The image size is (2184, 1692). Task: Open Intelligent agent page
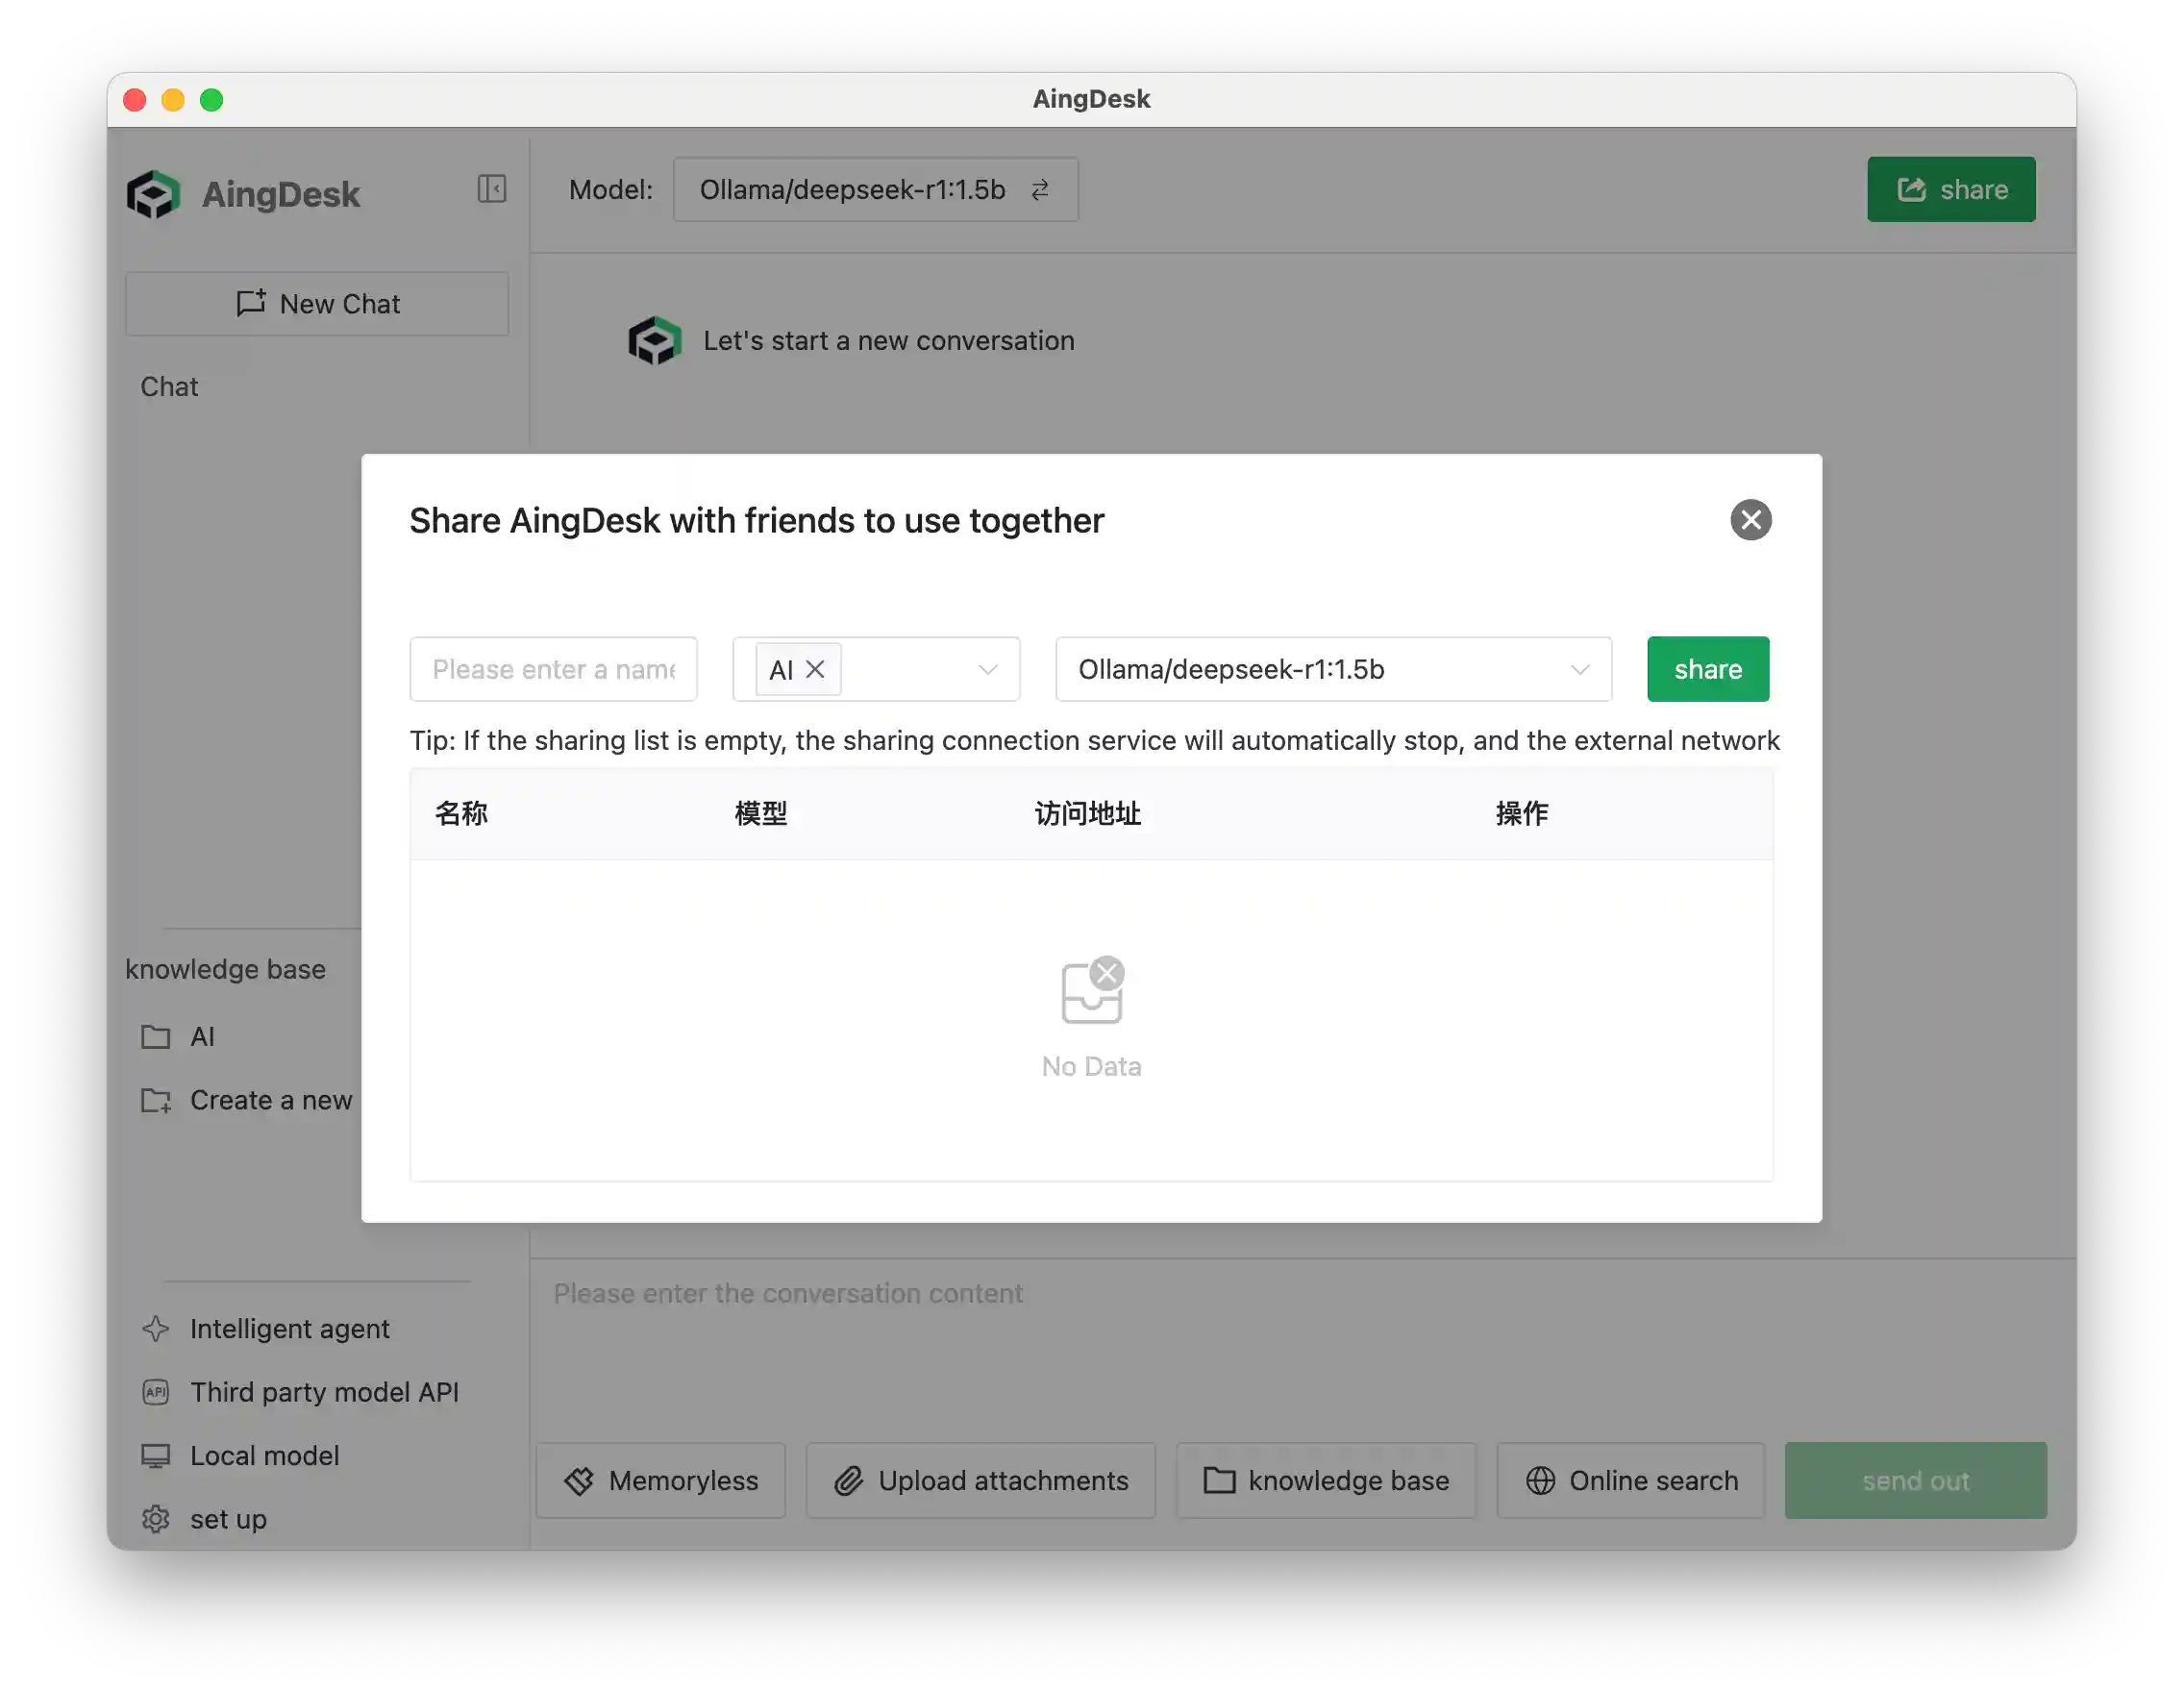click(x=289, y=1329)
